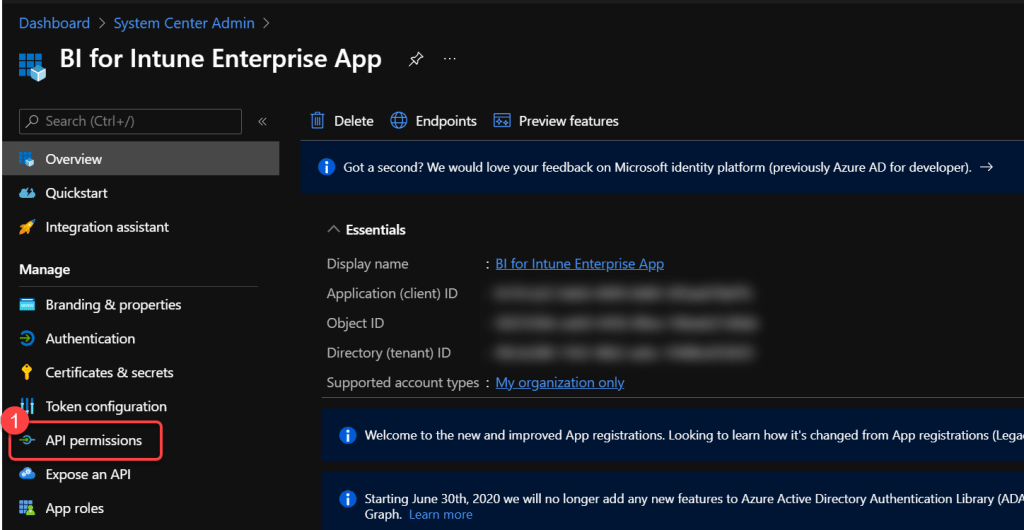Click the sidebar search field
The height and width of the screenshot is (530, 1024).
point(130,121)
